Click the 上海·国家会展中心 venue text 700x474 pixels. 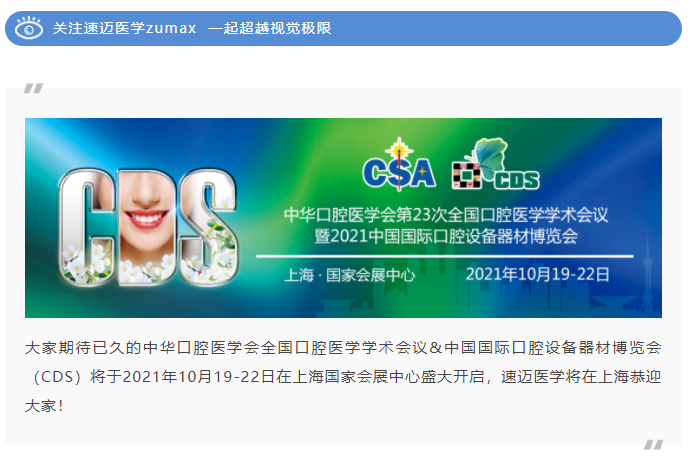click(350, 274)
